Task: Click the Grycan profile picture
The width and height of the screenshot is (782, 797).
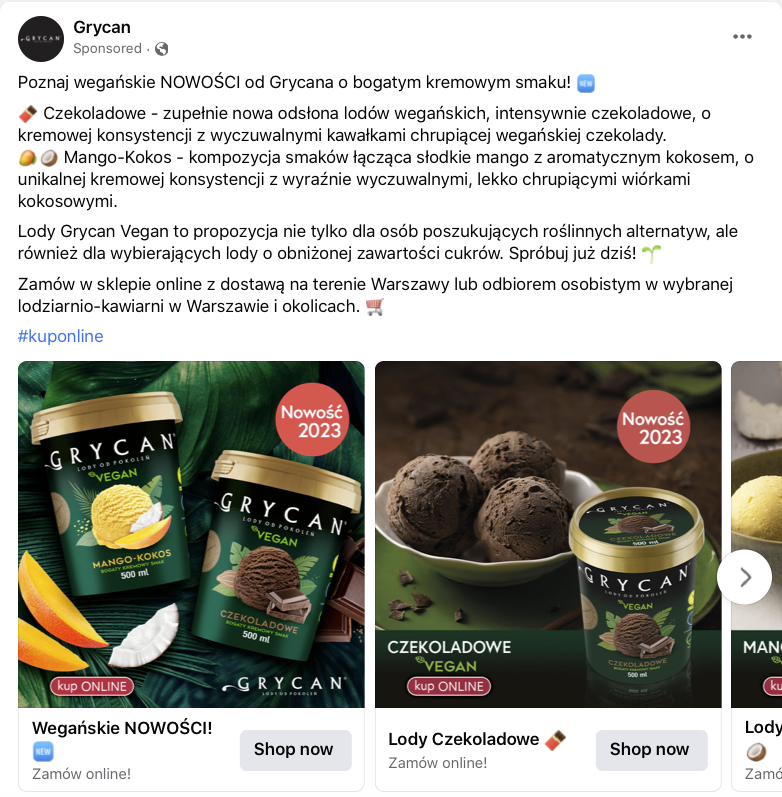Action: pyautogui.click(x=41, y=39)
